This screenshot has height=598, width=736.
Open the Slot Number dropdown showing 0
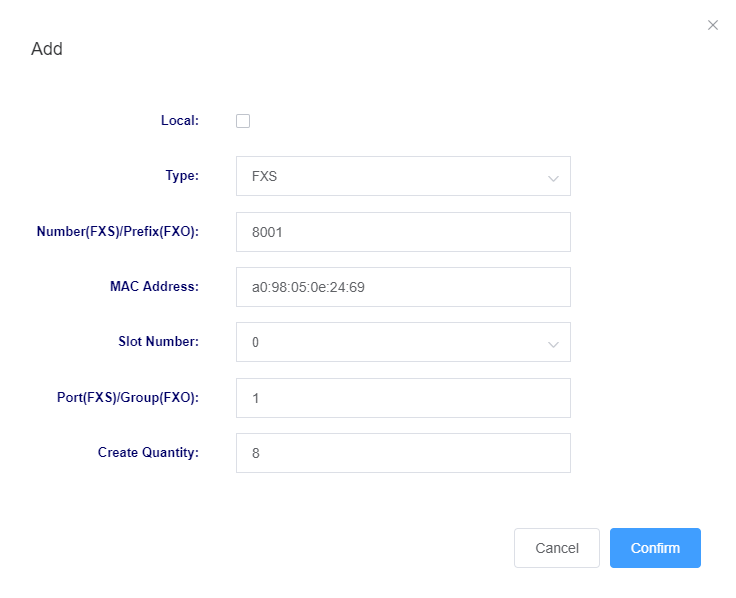pos(403,342)
